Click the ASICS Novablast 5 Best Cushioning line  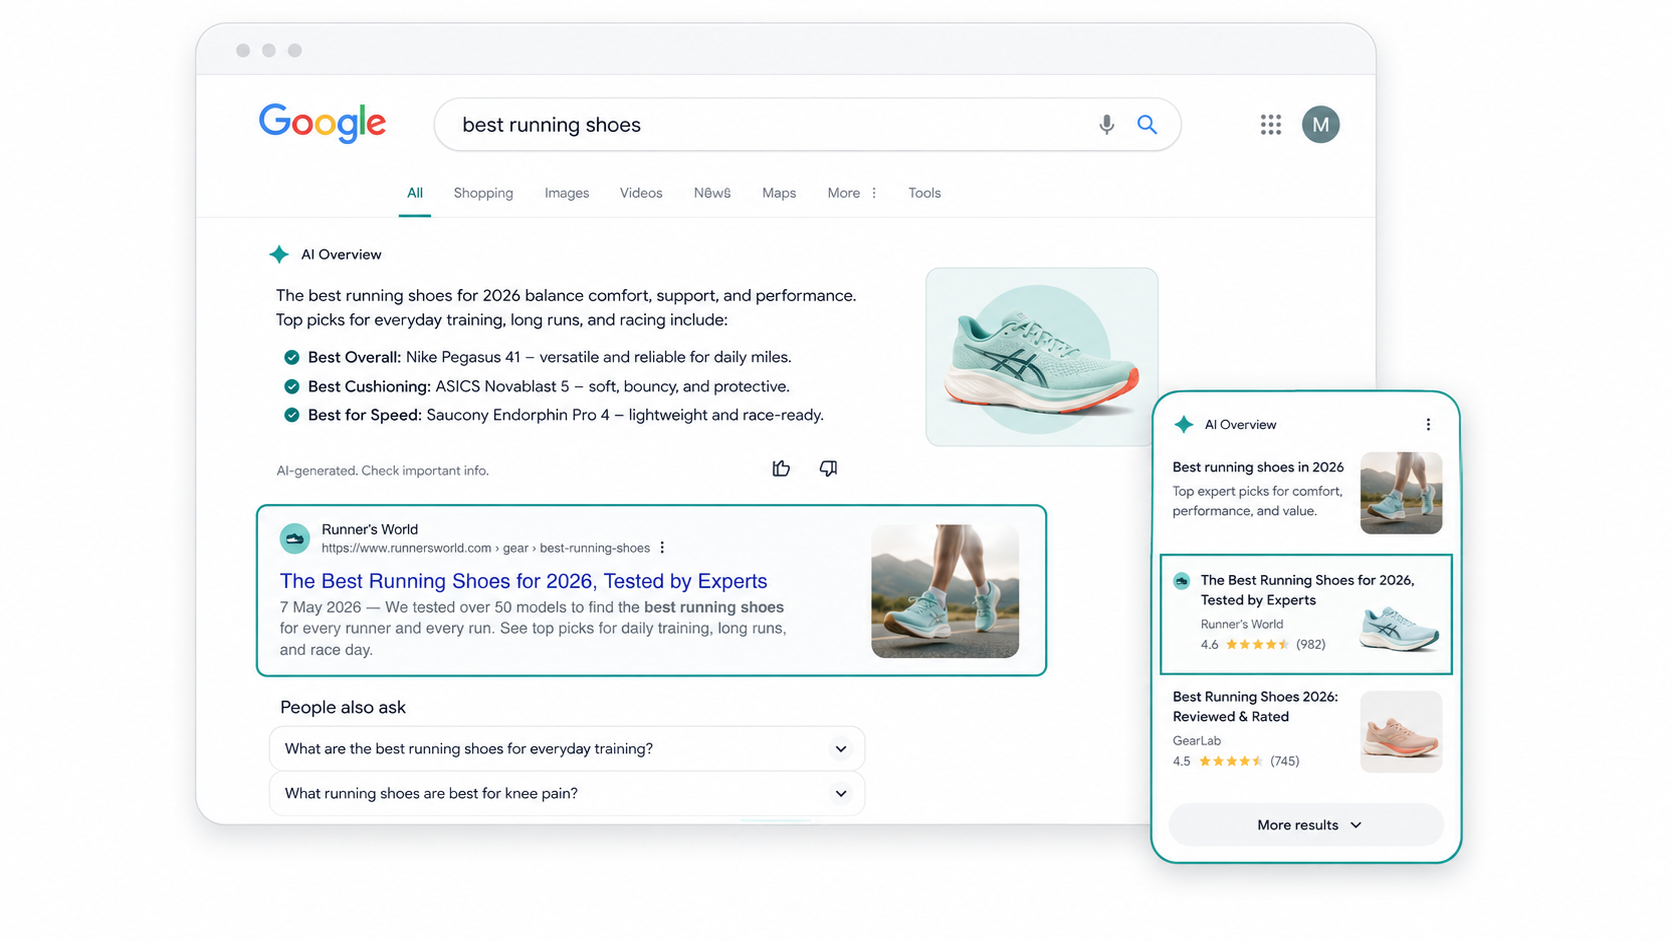click(x=548, y=386)
